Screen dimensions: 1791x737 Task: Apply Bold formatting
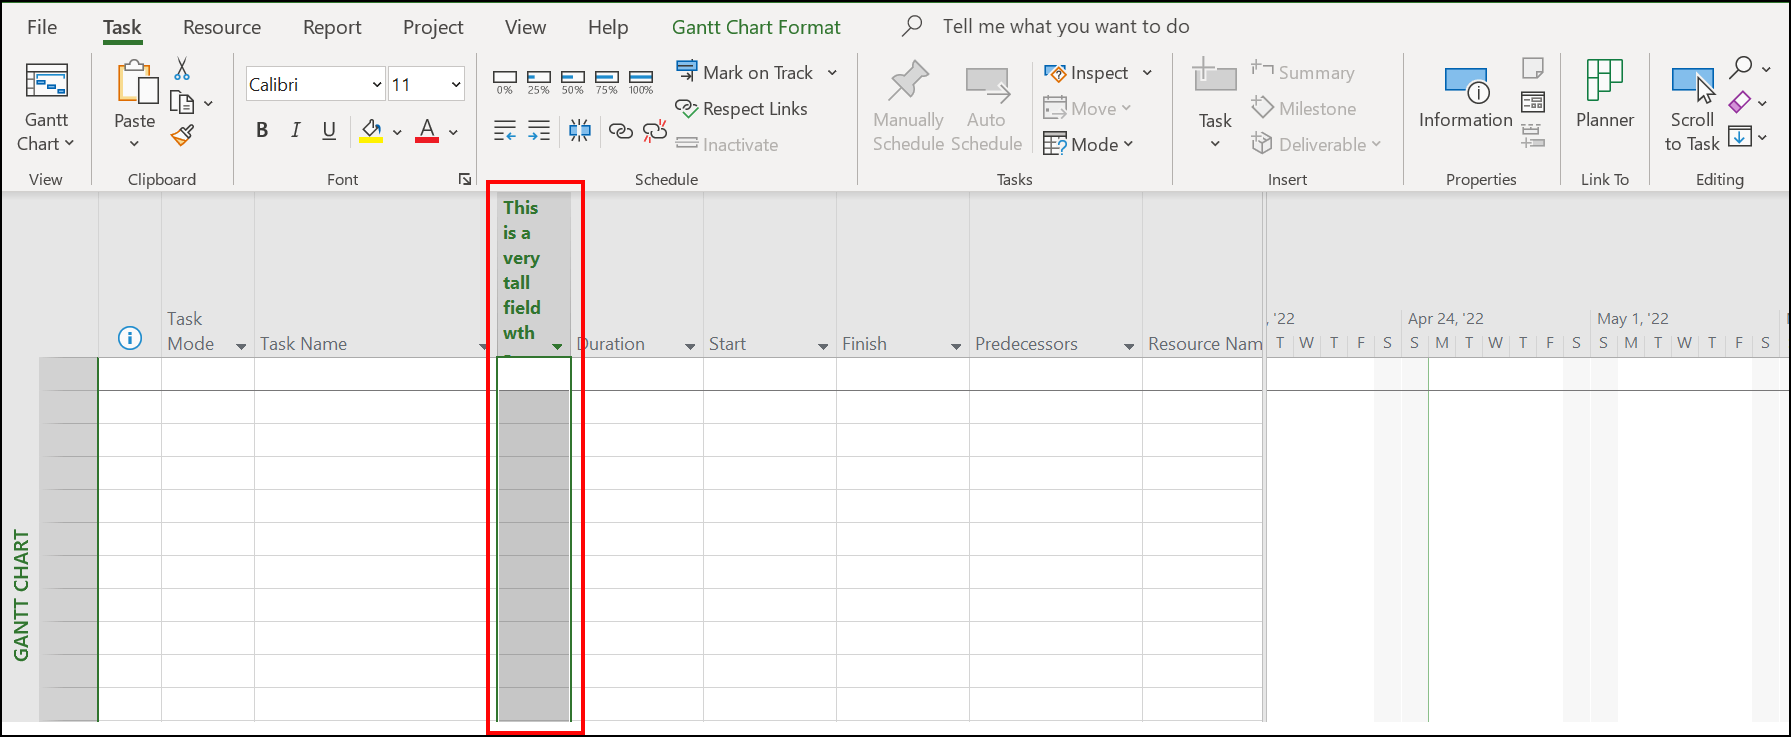click(x=262, y=130)
